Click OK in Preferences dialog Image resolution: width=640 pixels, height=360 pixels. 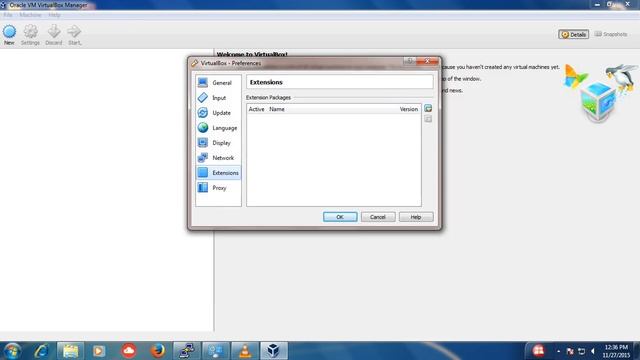click(340, 217)
